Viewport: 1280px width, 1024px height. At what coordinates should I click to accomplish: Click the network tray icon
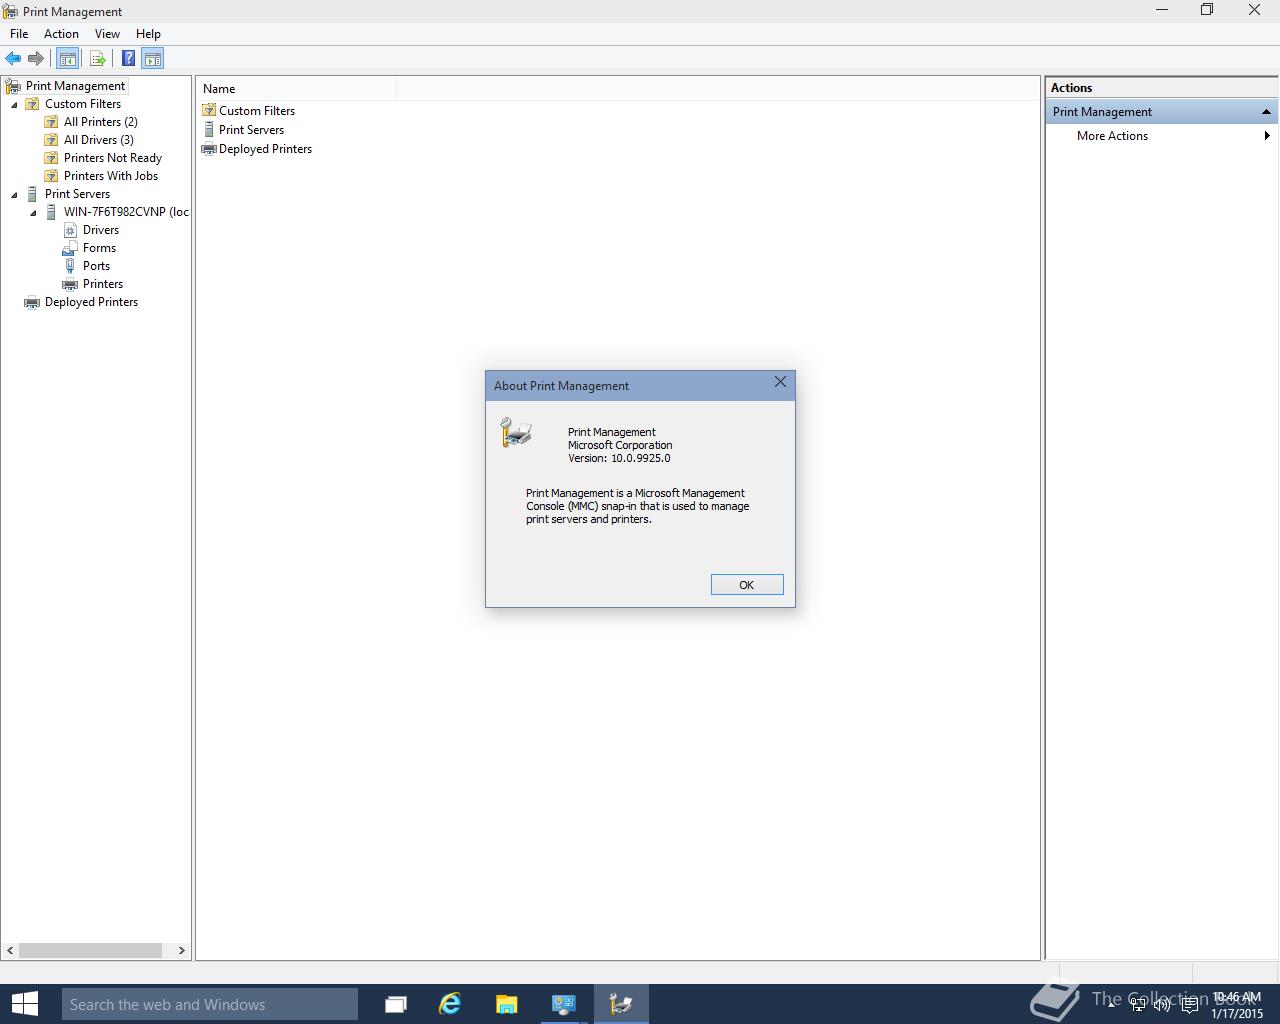tap(1138, 1005)
